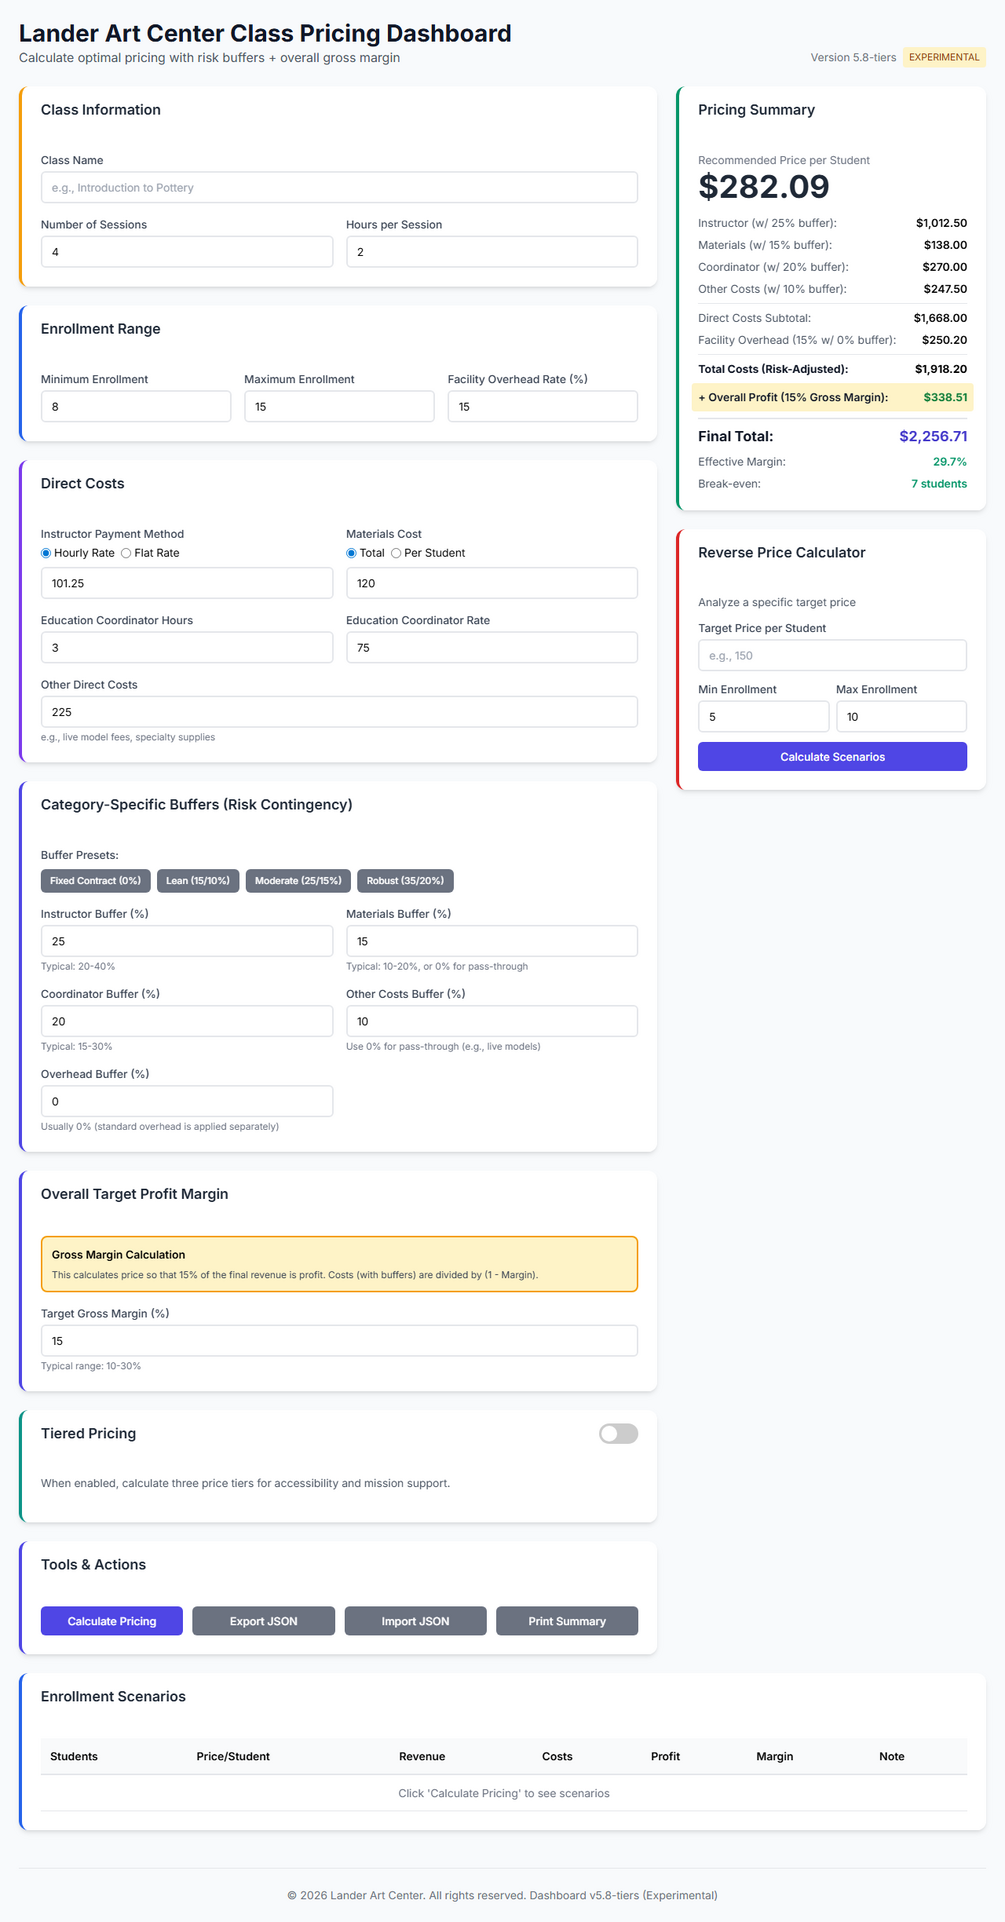This screenshot has height=1922, width=1005.
Task: Select the Hourly Rate radio button
Action: [x=46, y=553]
